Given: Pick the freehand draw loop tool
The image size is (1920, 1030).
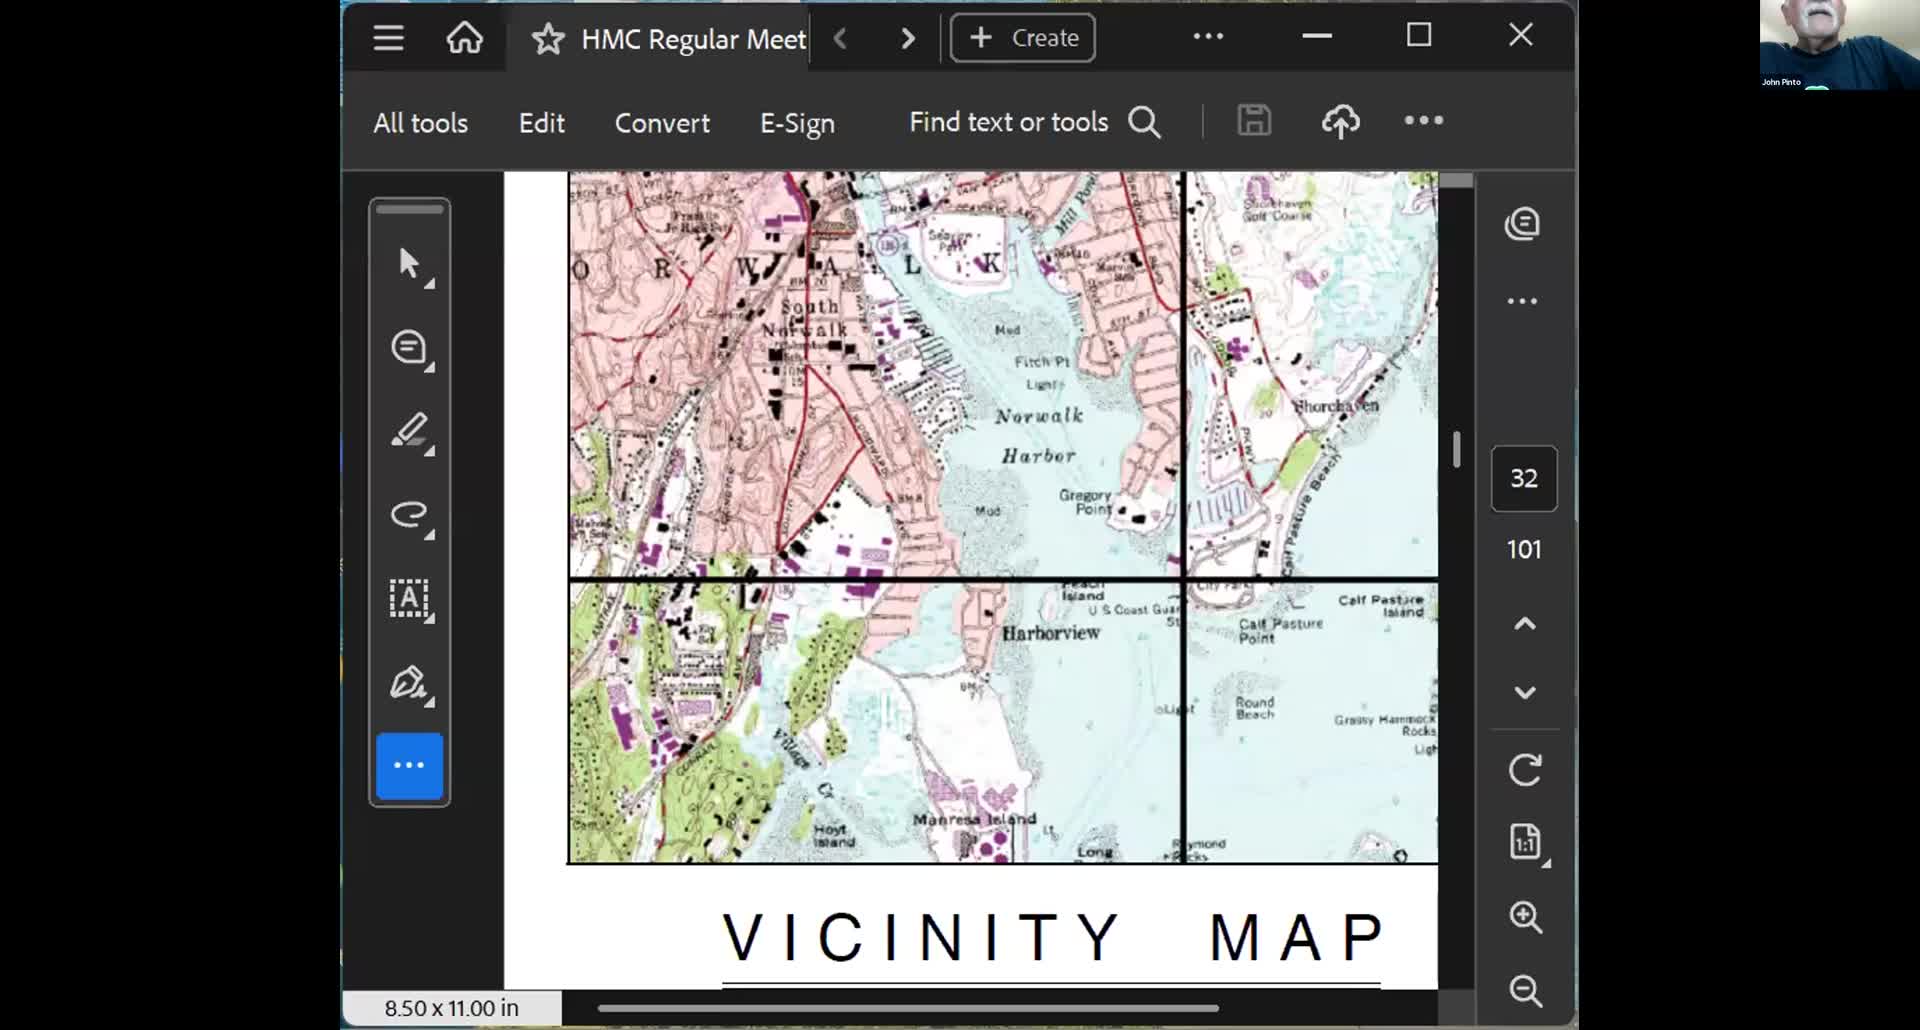Looking at the screenshot, I should 409,514.
